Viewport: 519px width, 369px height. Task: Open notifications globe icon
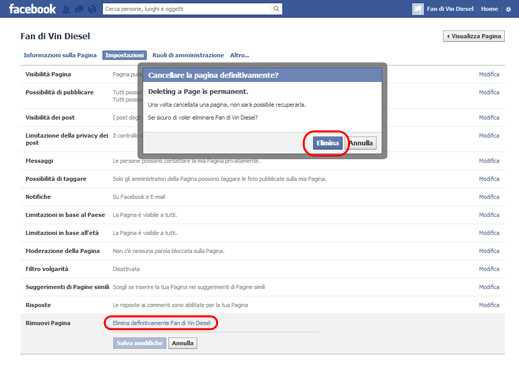coord(92,9)
